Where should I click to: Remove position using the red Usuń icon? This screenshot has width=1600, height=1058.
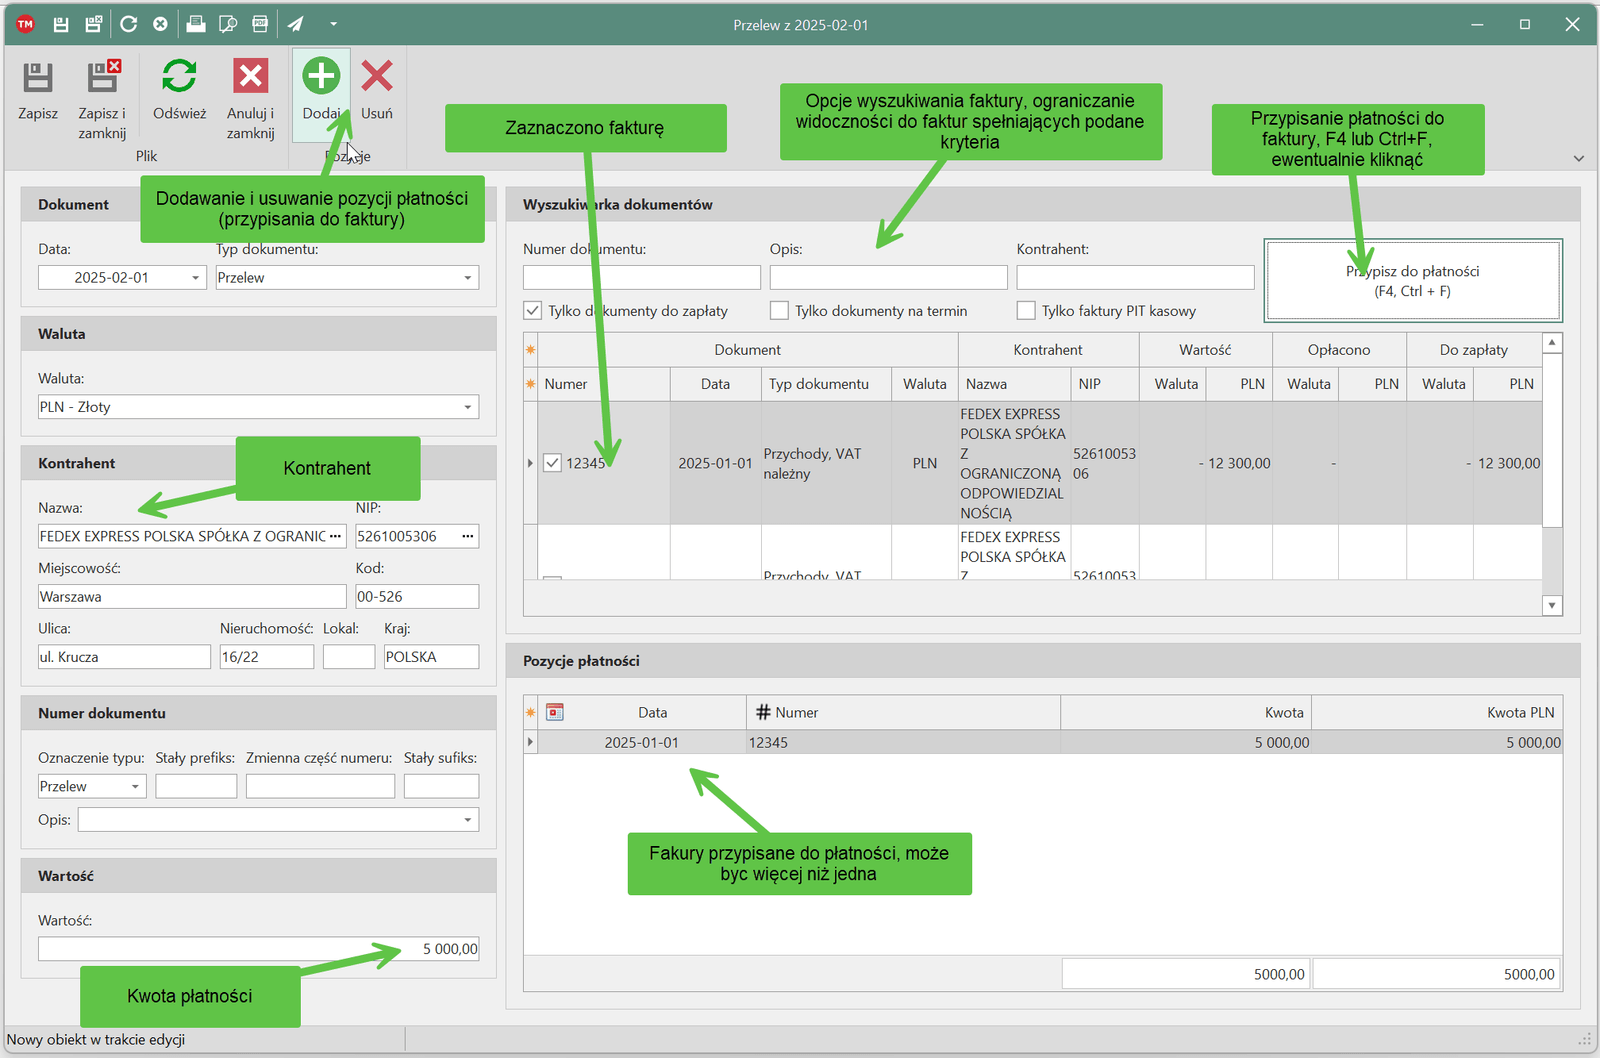click(x=377, y=77)
